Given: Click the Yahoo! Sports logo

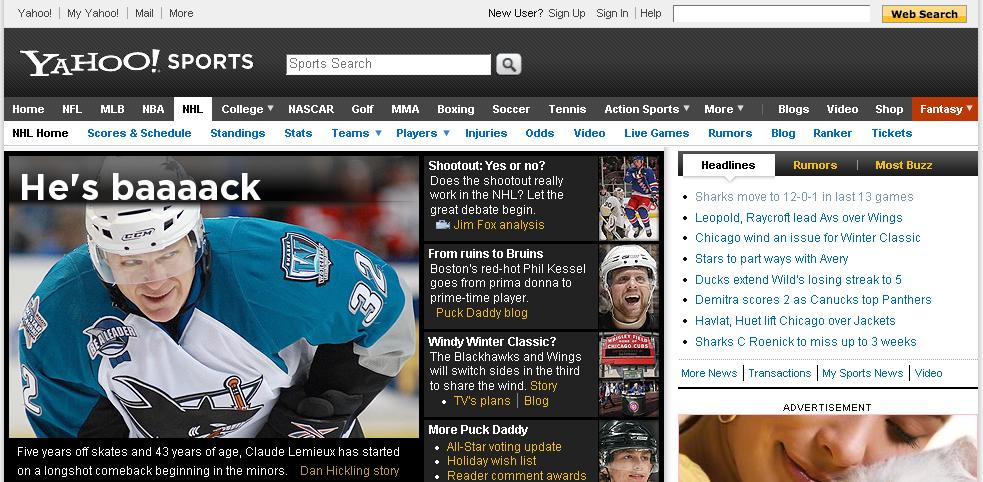Looking at the screenshot, I should [x=137, y=62].
